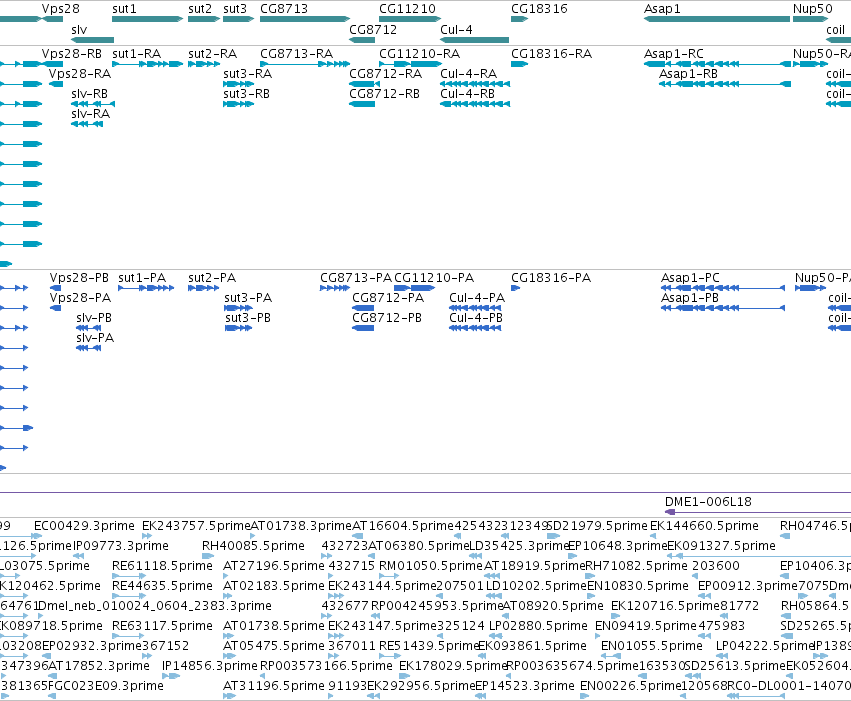Open the RE63117.5prime EST label
This screenshot has width=851, height=701.
click(162, 626)
